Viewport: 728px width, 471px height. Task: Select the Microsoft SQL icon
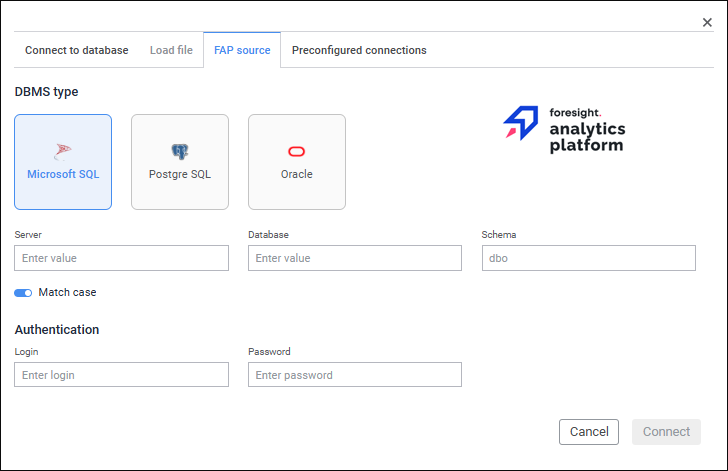pos(63,151)
